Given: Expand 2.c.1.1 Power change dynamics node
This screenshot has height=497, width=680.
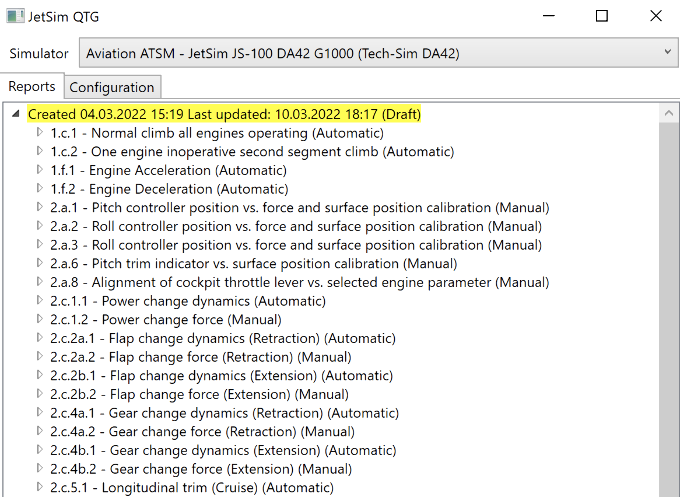Looking at the screenshot, I should point(39,300).
